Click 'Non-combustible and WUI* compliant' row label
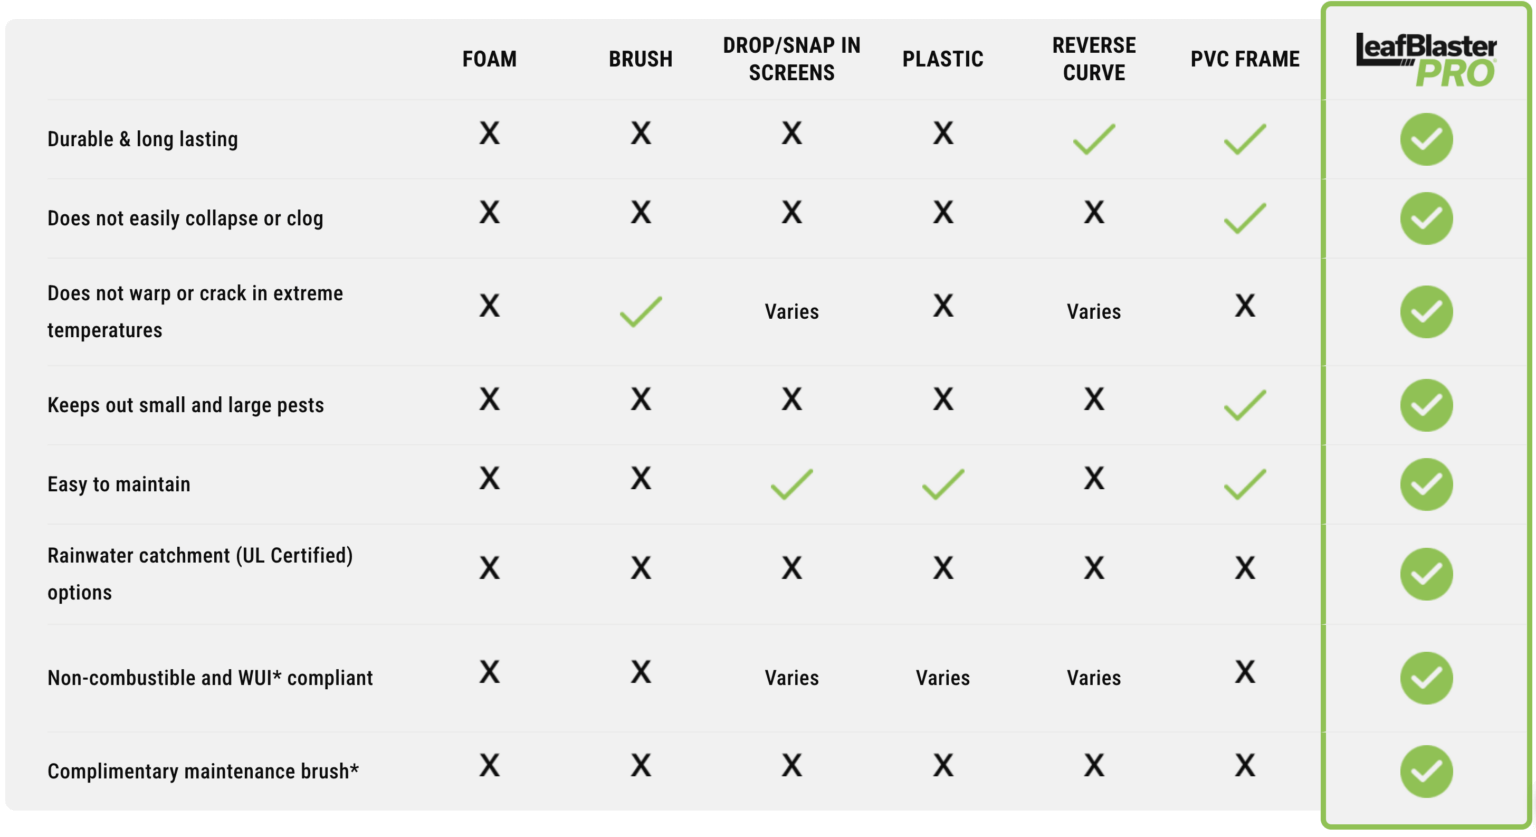The width and height of the screenshot is (1536, 837). [x=210, y=678]
